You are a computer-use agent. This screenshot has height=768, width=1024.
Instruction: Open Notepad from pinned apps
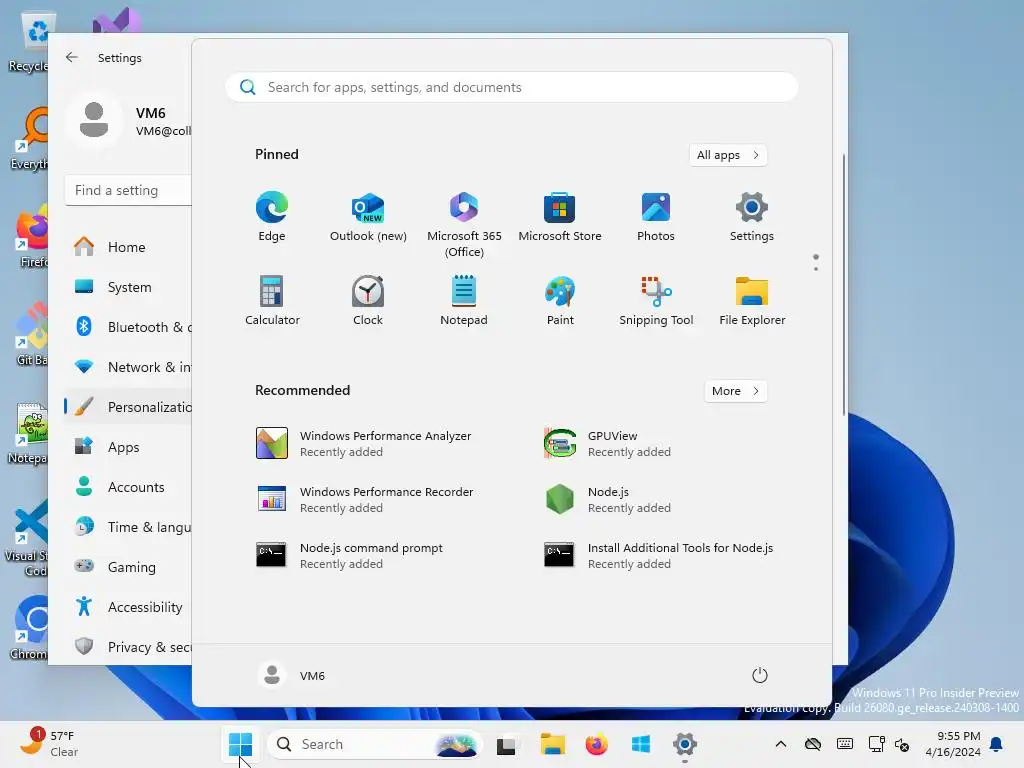coord(464,300)
